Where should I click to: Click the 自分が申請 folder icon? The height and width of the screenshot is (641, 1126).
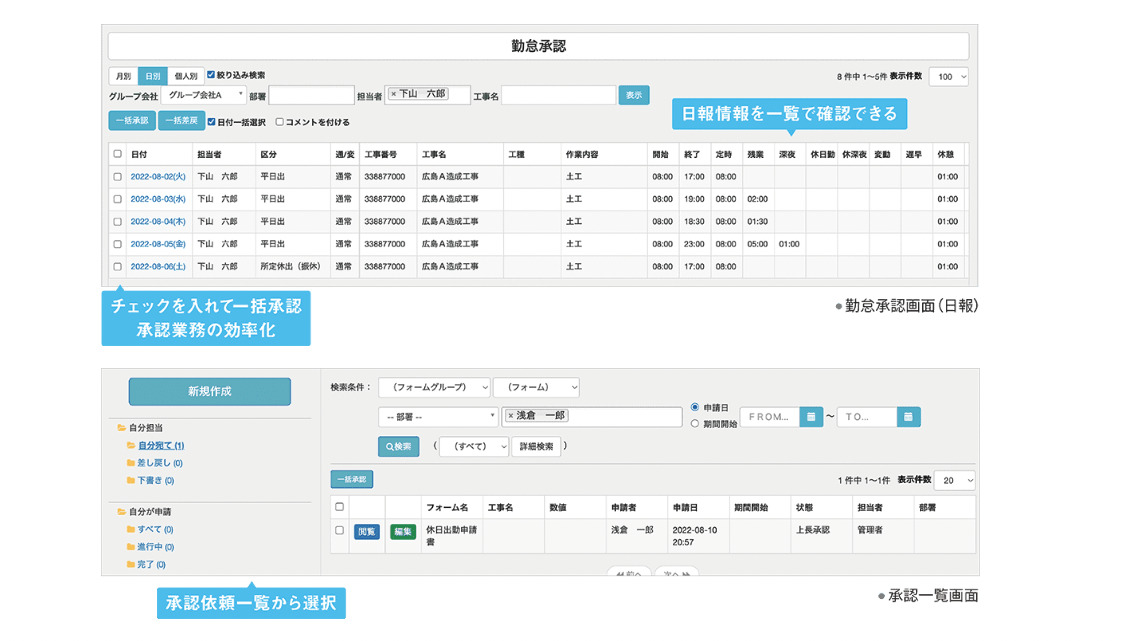[121, 512]
